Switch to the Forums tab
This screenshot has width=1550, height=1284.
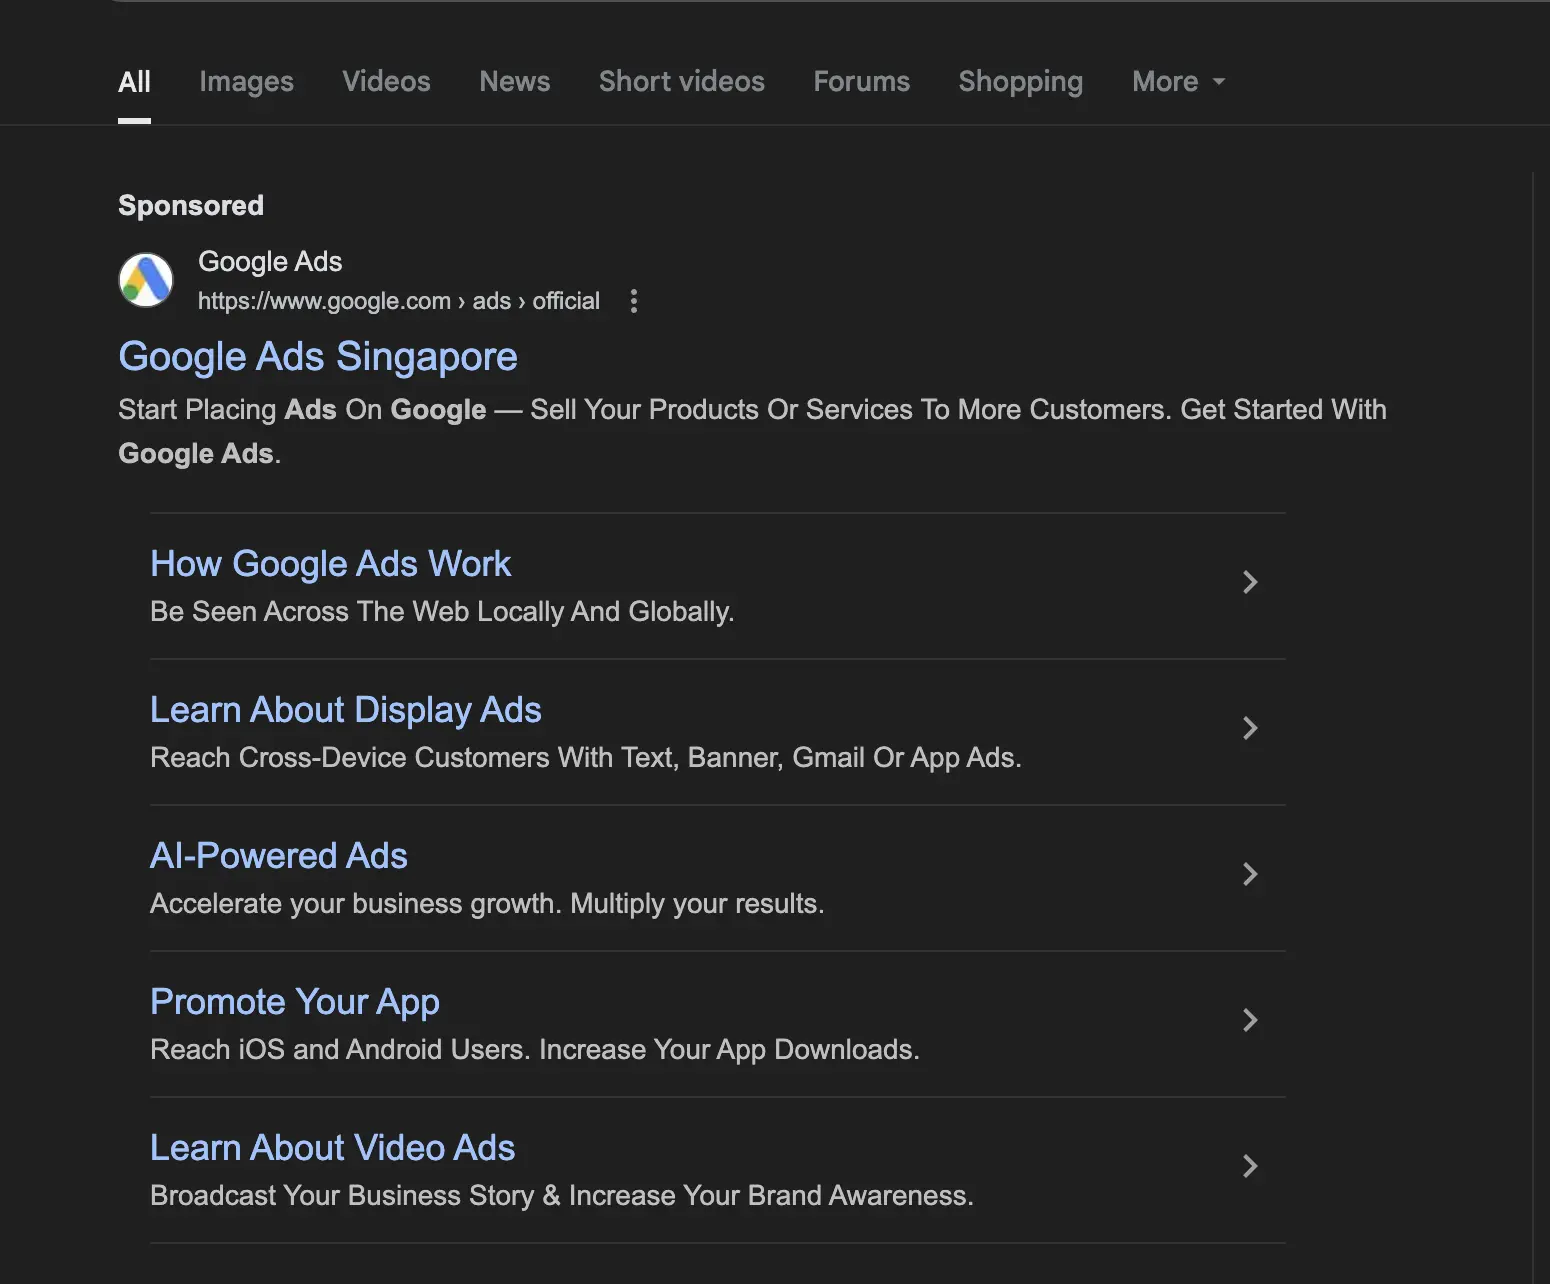pos(862,81)
